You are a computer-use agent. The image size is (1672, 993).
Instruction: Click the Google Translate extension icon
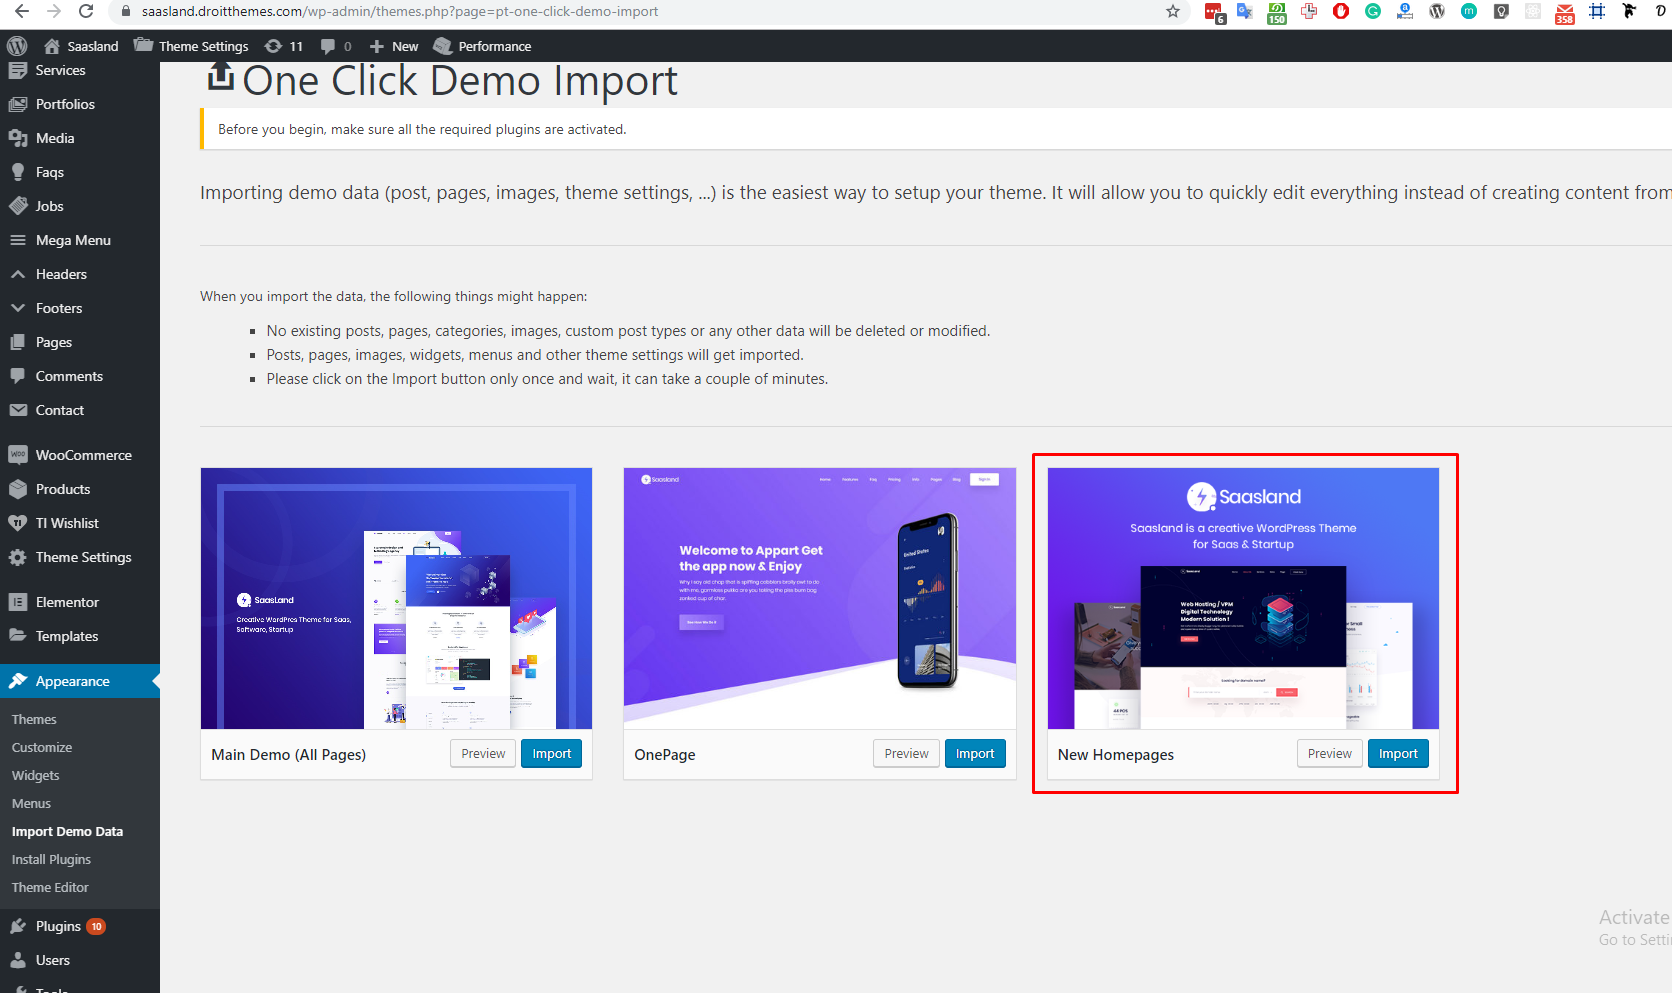(x=1245, y=11)
